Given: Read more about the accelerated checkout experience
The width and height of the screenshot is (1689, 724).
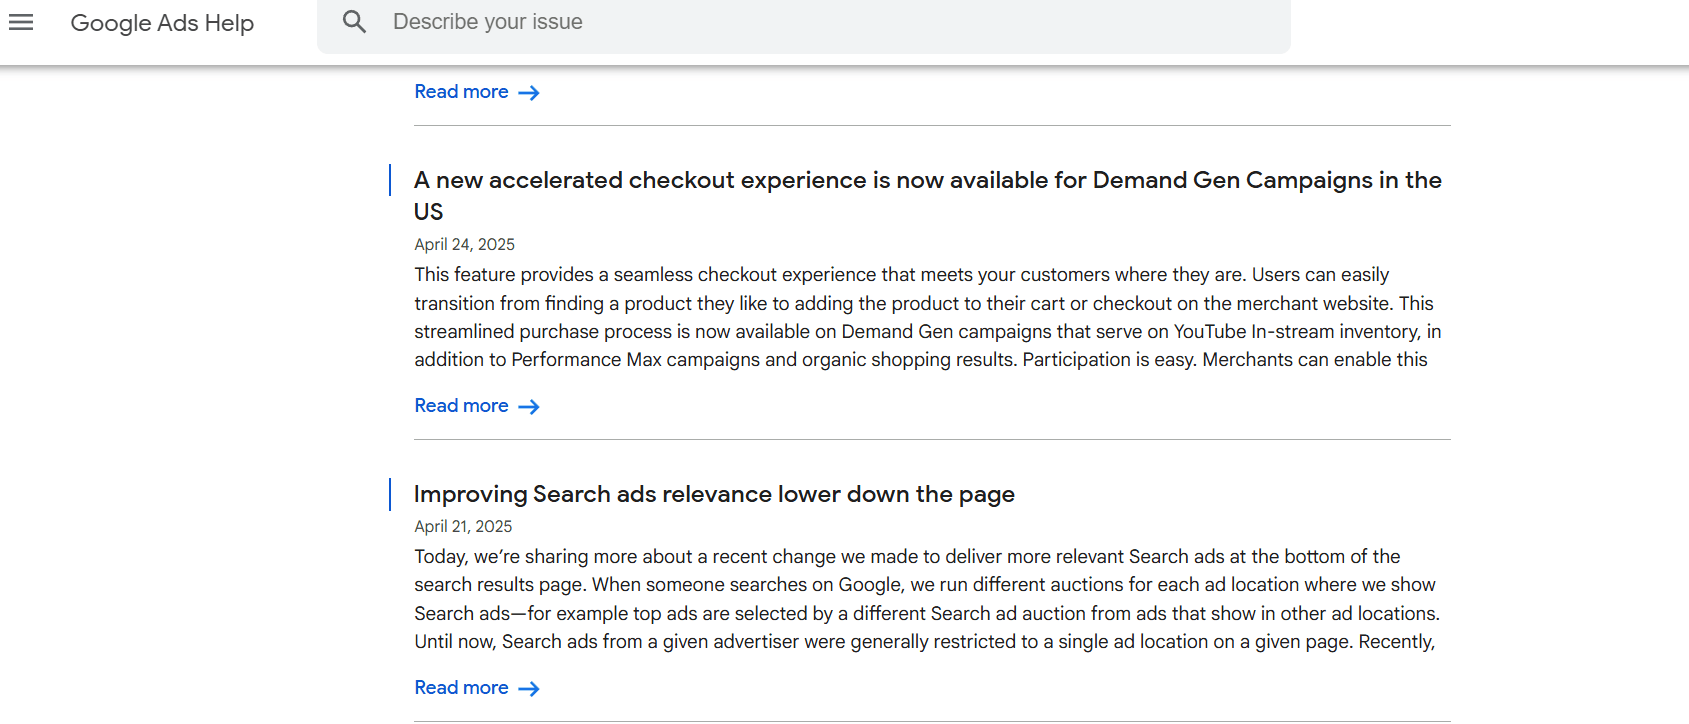Looking at the screenshot, I should coord(461,406).
